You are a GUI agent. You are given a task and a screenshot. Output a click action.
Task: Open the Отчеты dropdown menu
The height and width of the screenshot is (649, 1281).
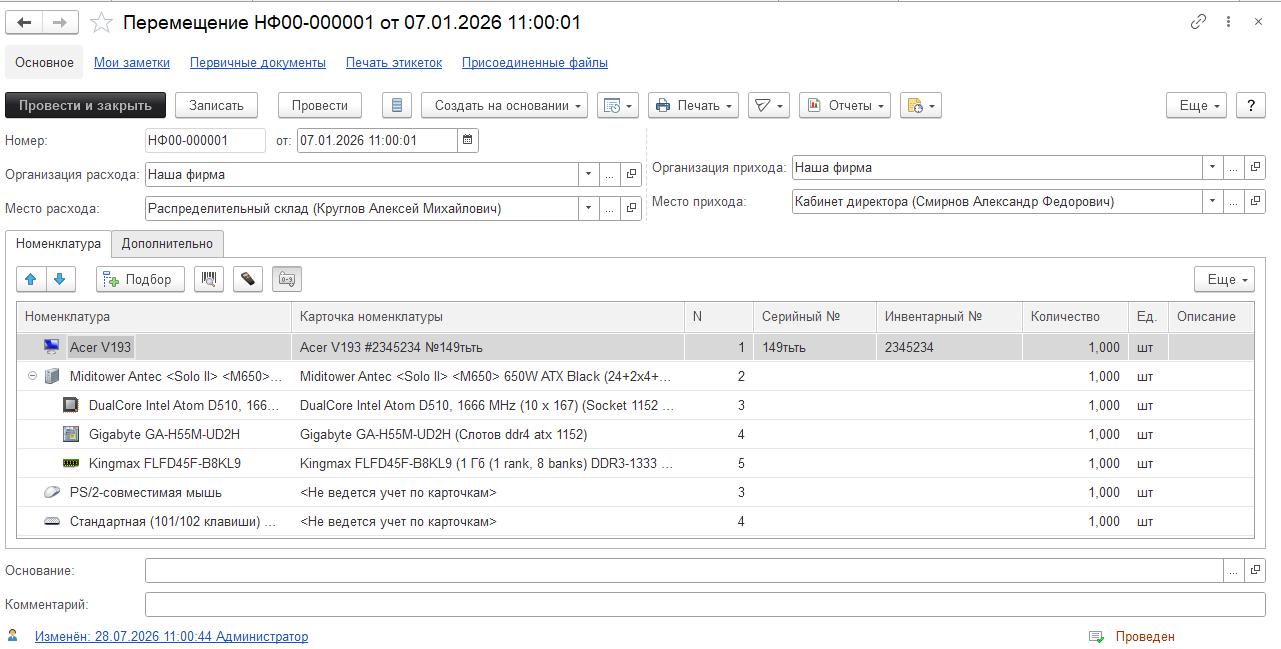(845, 105)
